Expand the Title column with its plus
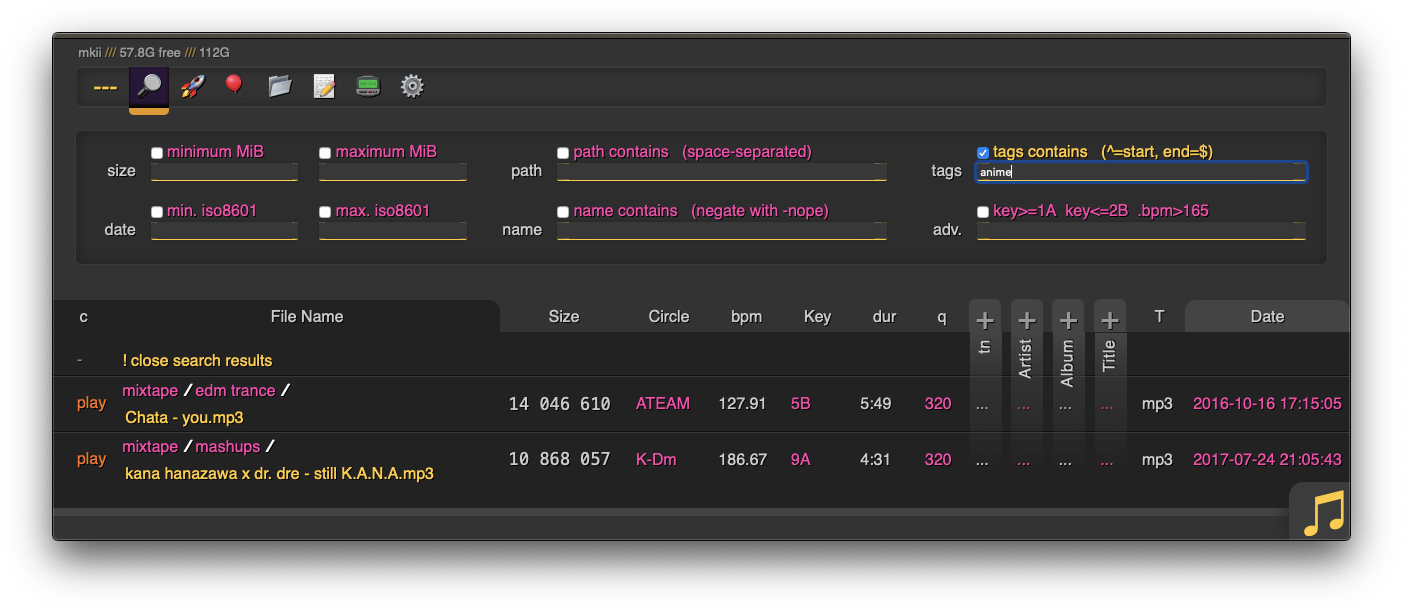Viewport: 1403px width, 609px height. [x=1110, y=320]
